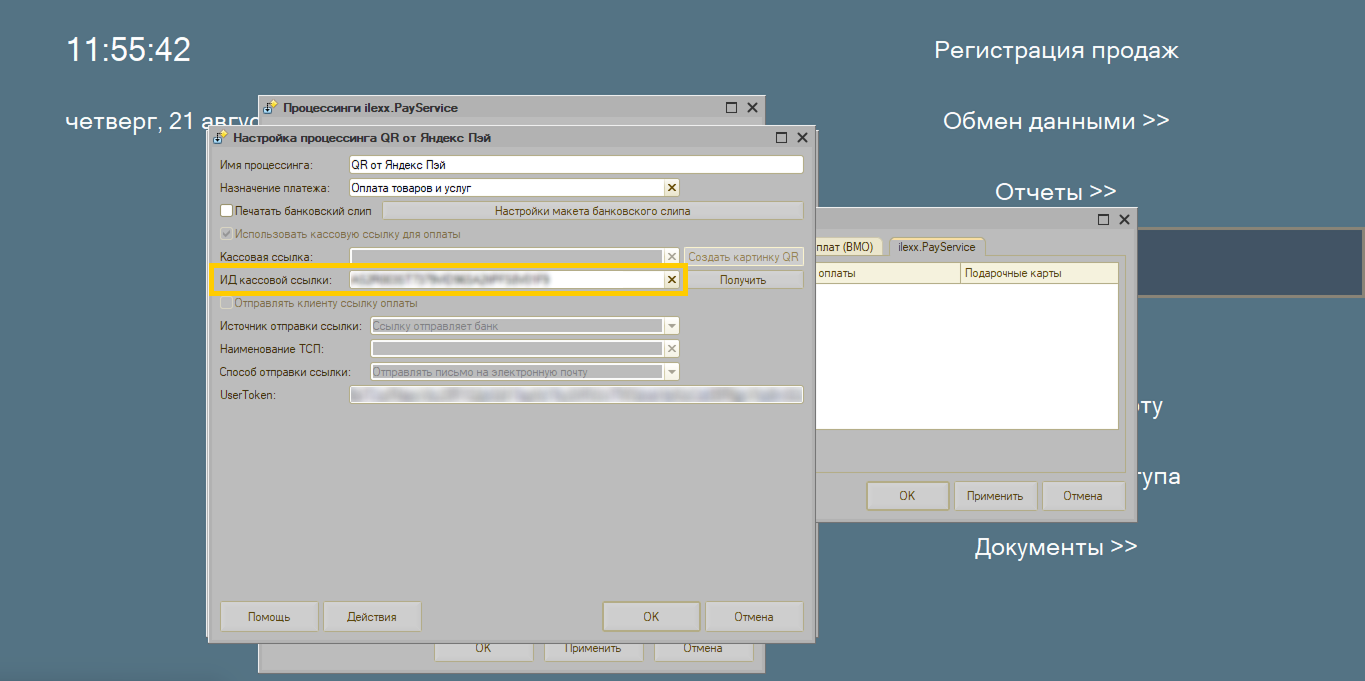Focus the Наименование ТСП input field

[x=517, y=349]
